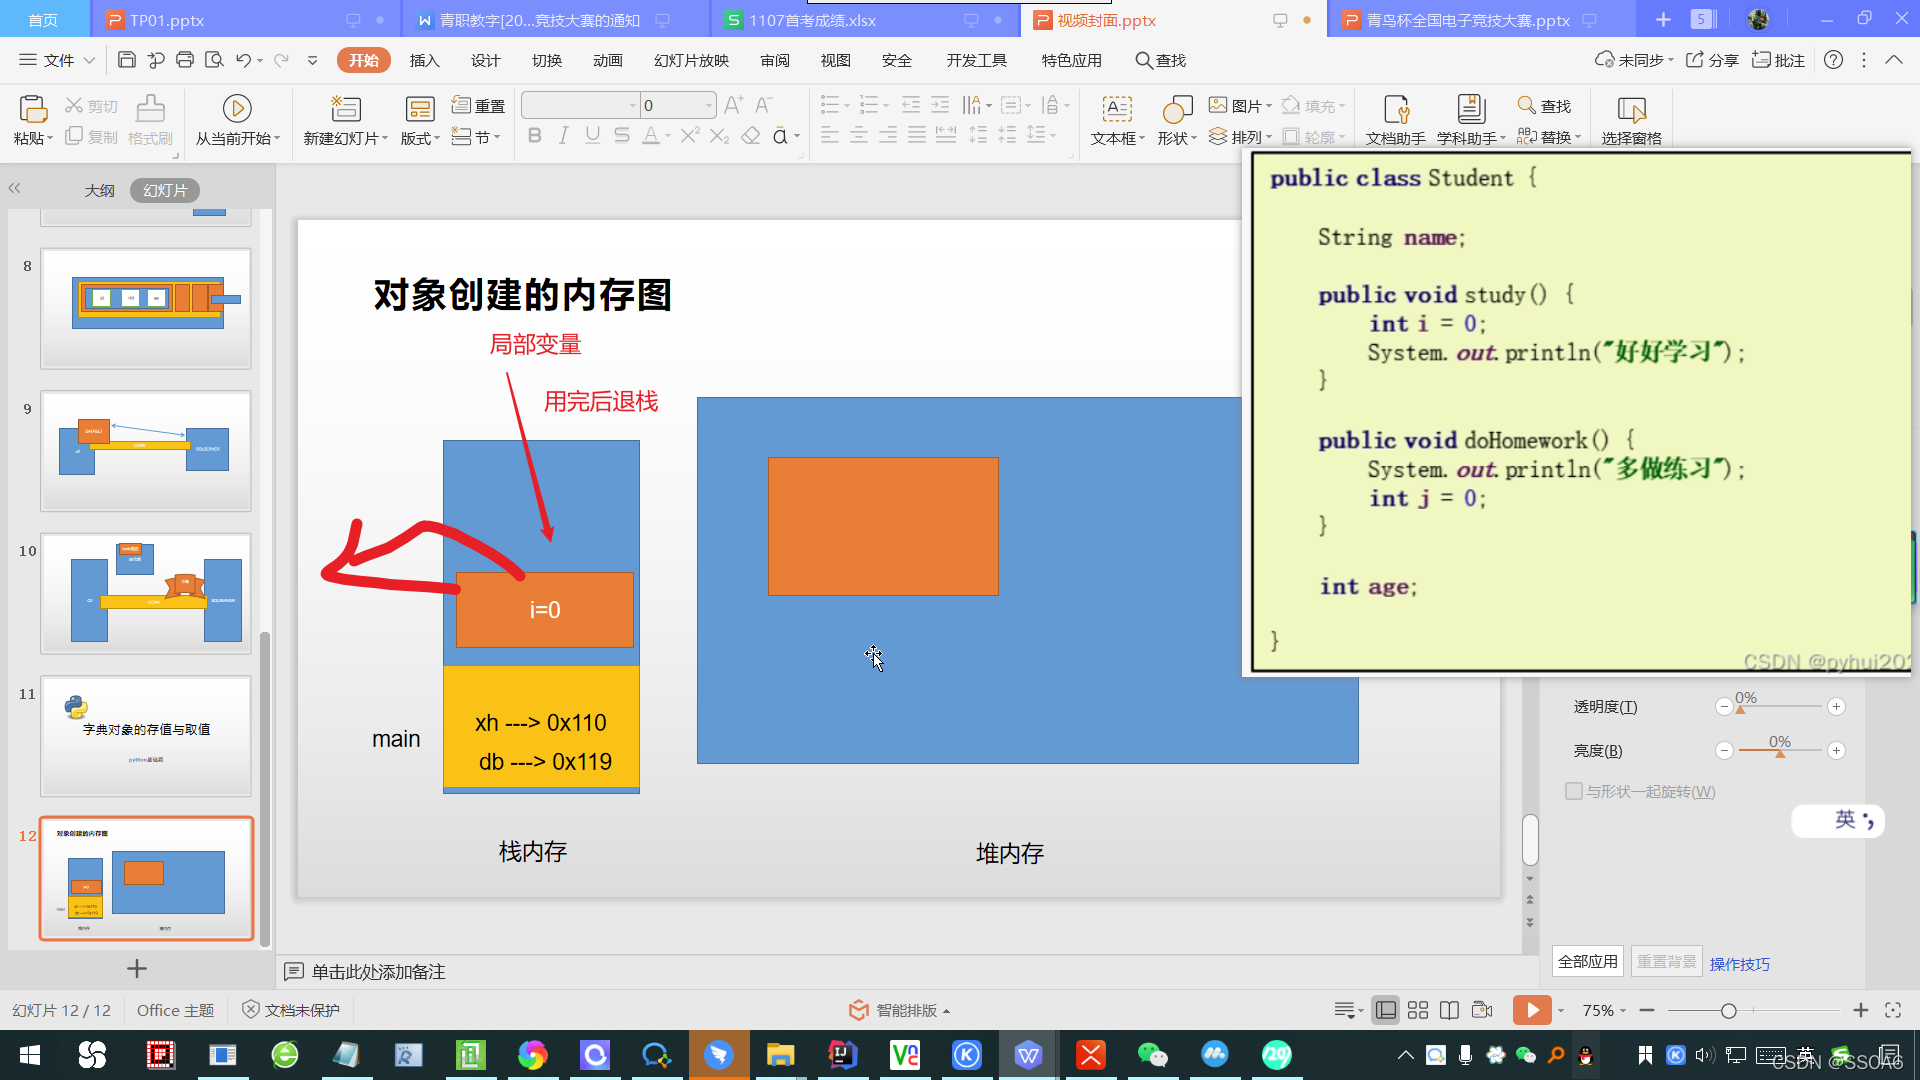This screenshot has height=1080, width=1920.
Task: Click the Share button
Action: (1712, 60)
